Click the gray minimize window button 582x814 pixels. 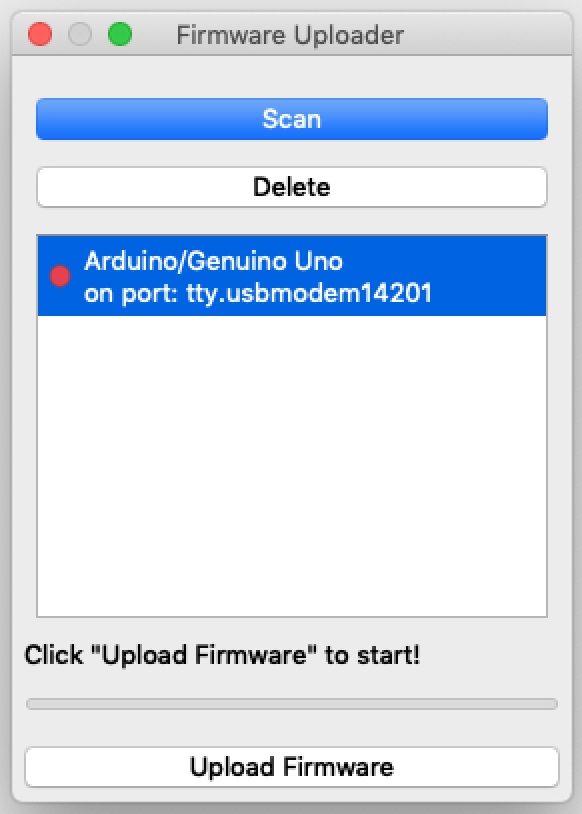click(80, 35)
